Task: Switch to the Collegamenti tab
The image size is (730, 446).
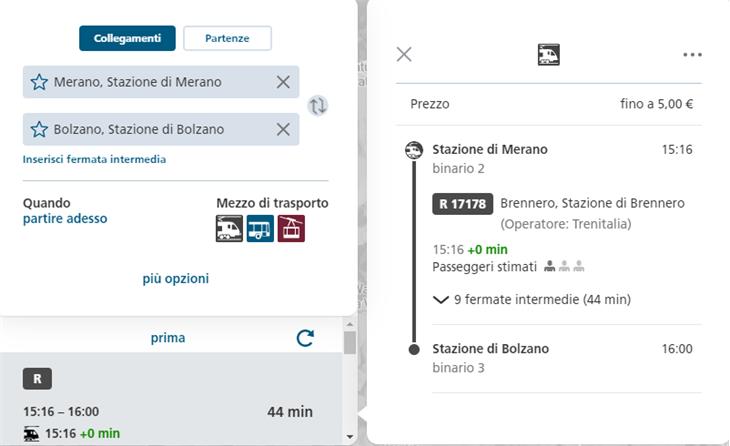Action: coord(127,38)
